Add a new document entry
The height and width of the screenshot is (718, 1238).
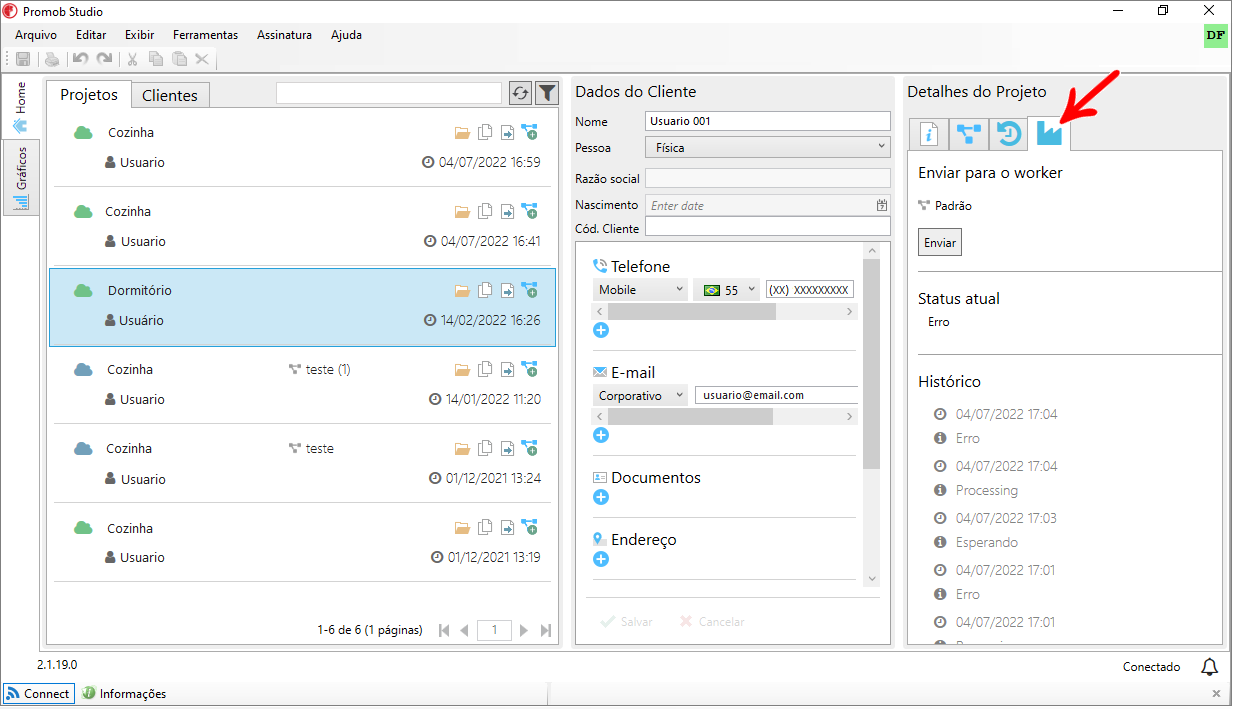601,497
